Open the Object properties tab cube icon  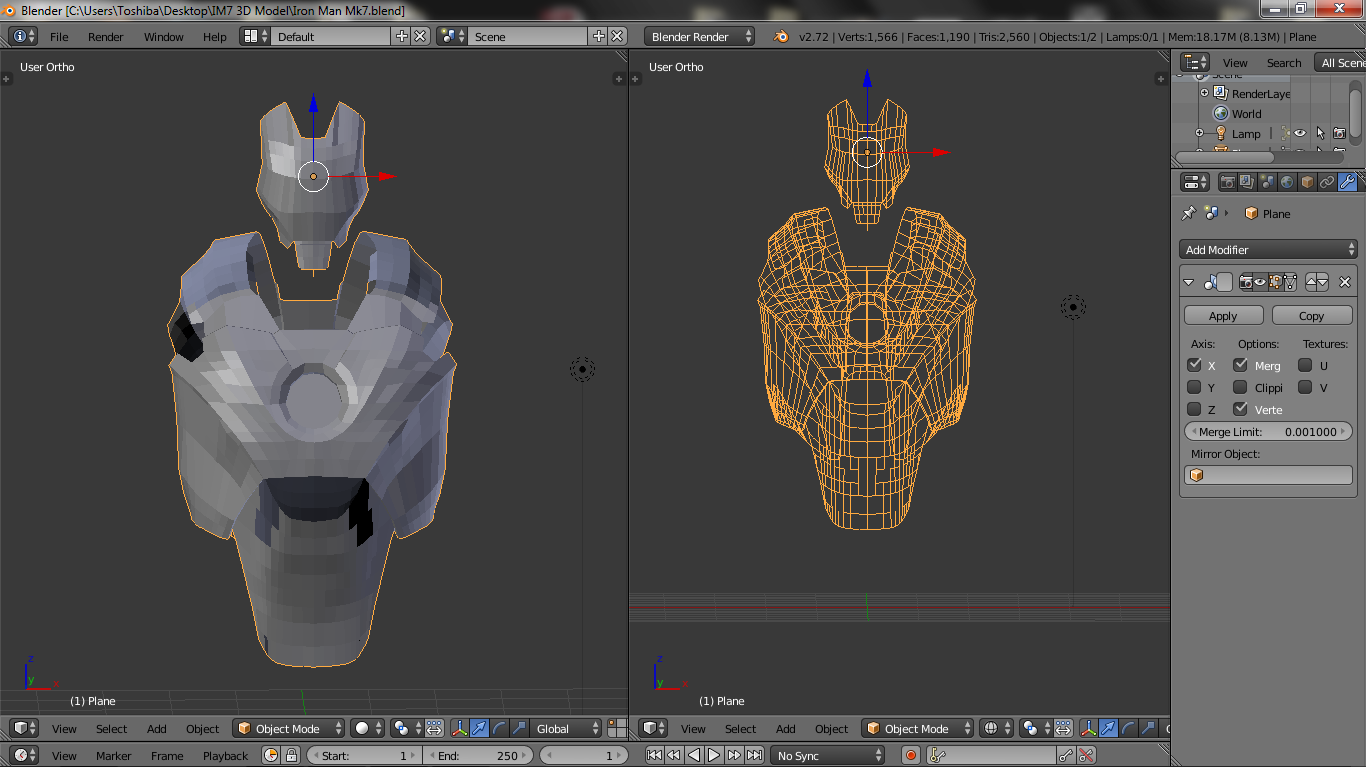point(1307,182)
